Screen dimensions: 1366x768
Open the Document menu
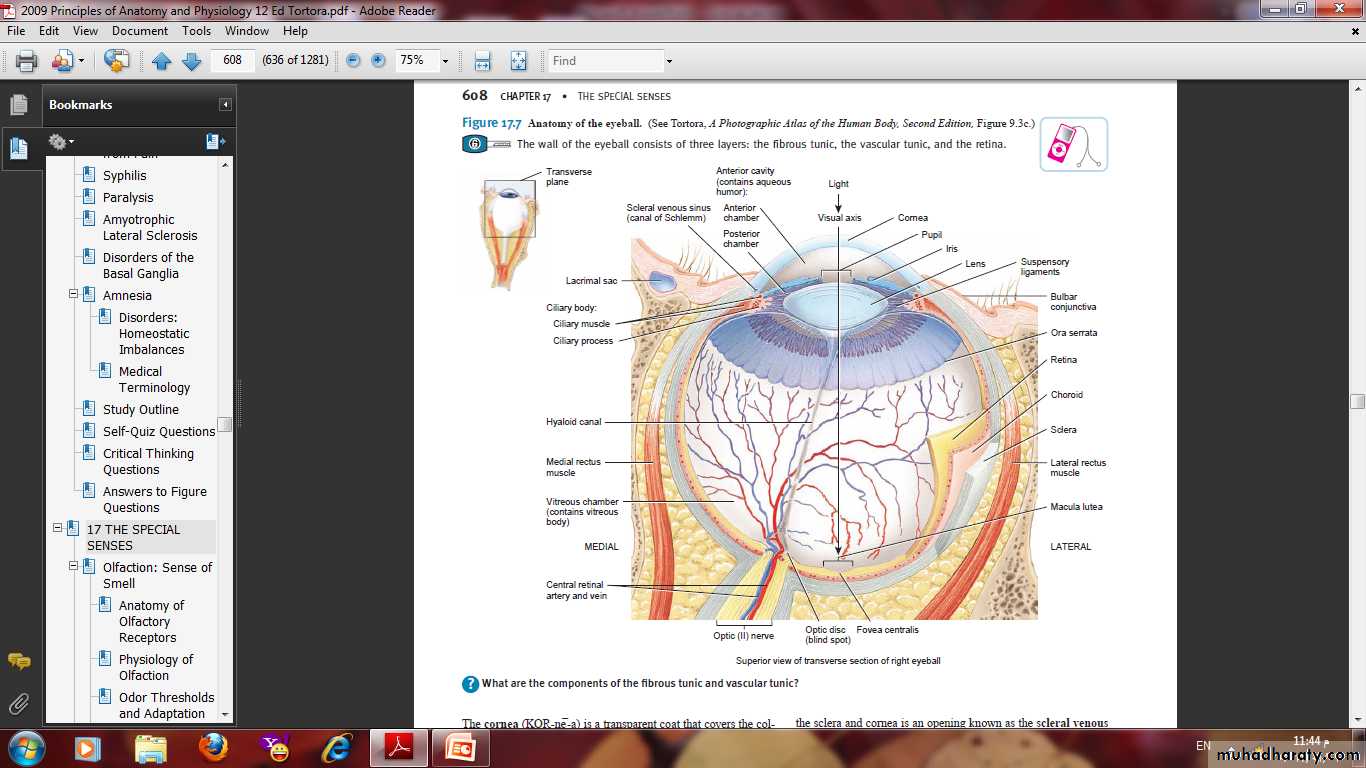point(140,31)
